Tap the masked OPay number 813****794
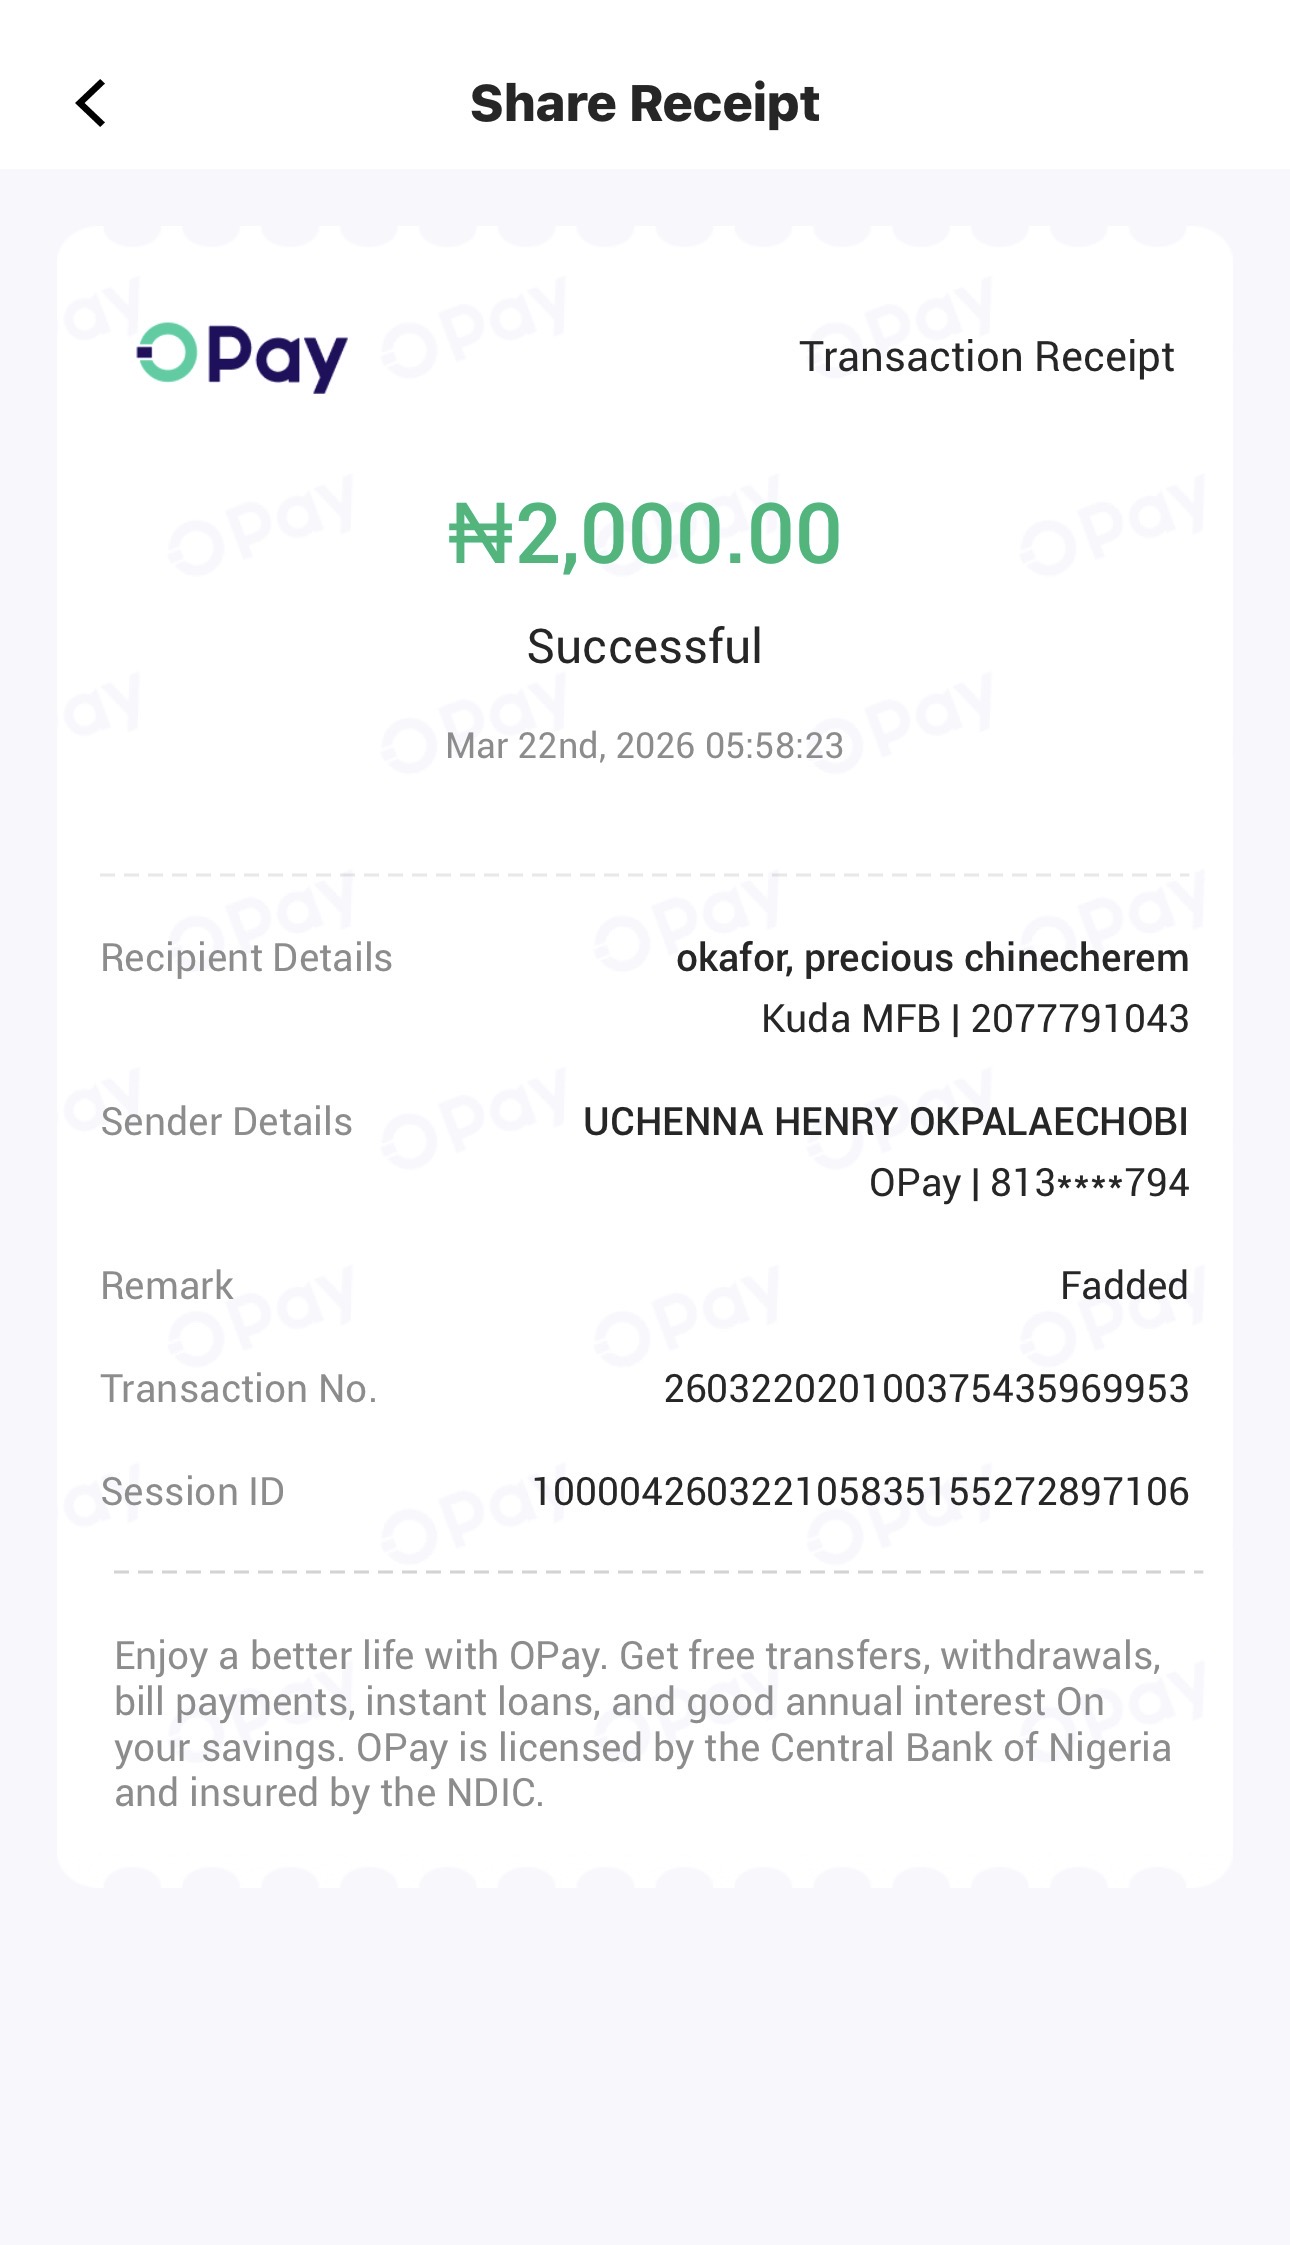The height and width of the screenshot is (2245, 1290). pos(1029,1183)
